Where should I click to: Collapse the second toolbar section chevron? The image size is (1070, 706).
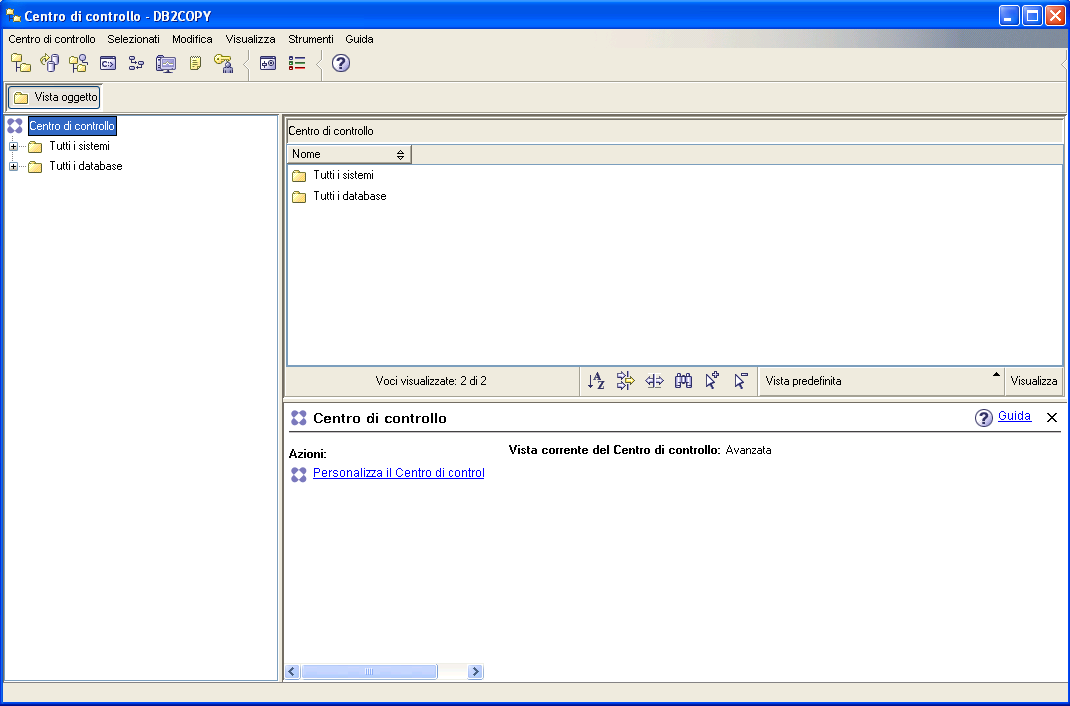coord(319,65)
